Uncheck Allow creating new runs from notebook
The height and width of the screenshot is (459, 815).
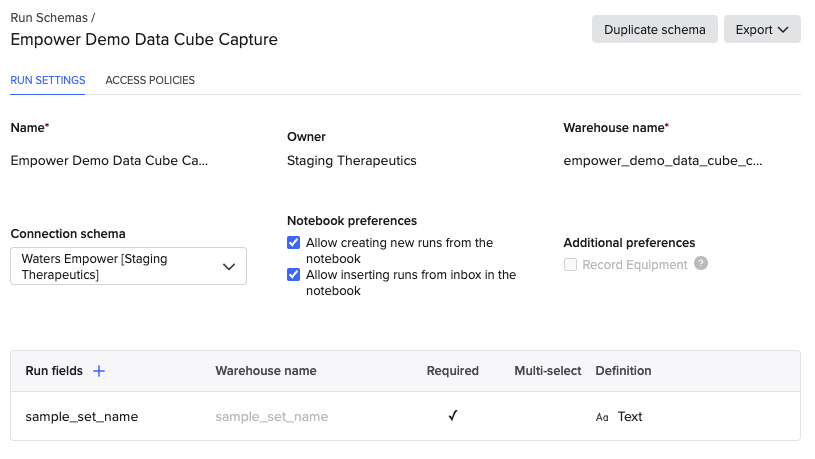294,243
